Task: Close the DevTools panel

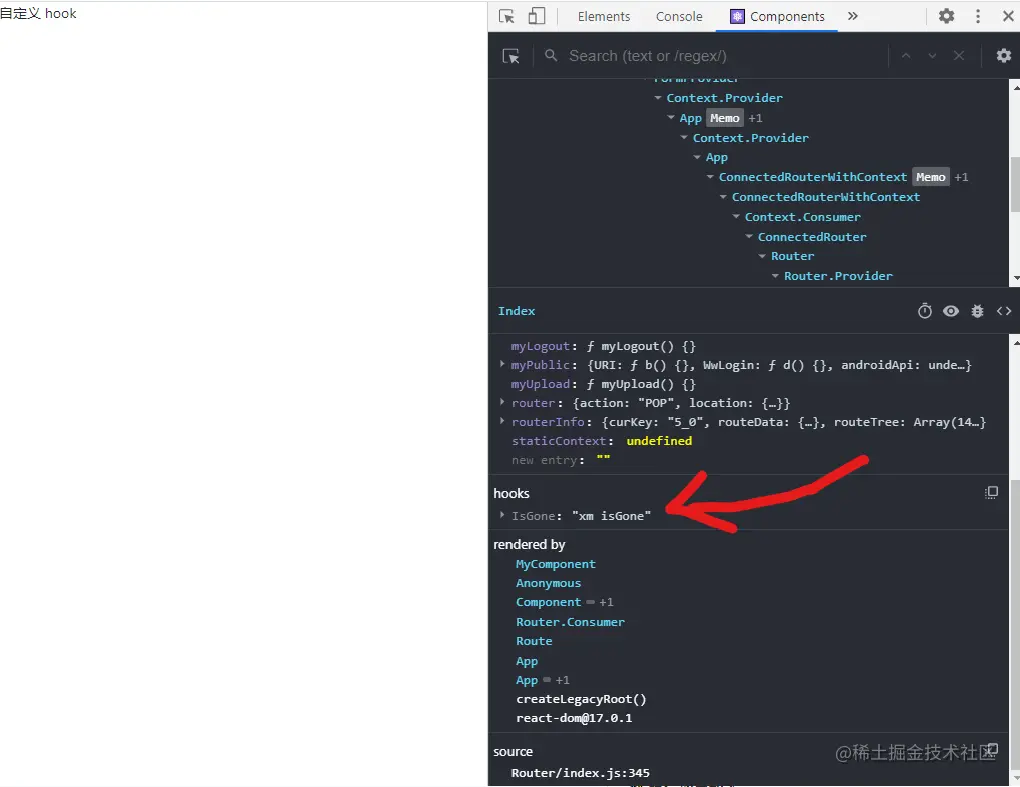Action: (1008, 16)
